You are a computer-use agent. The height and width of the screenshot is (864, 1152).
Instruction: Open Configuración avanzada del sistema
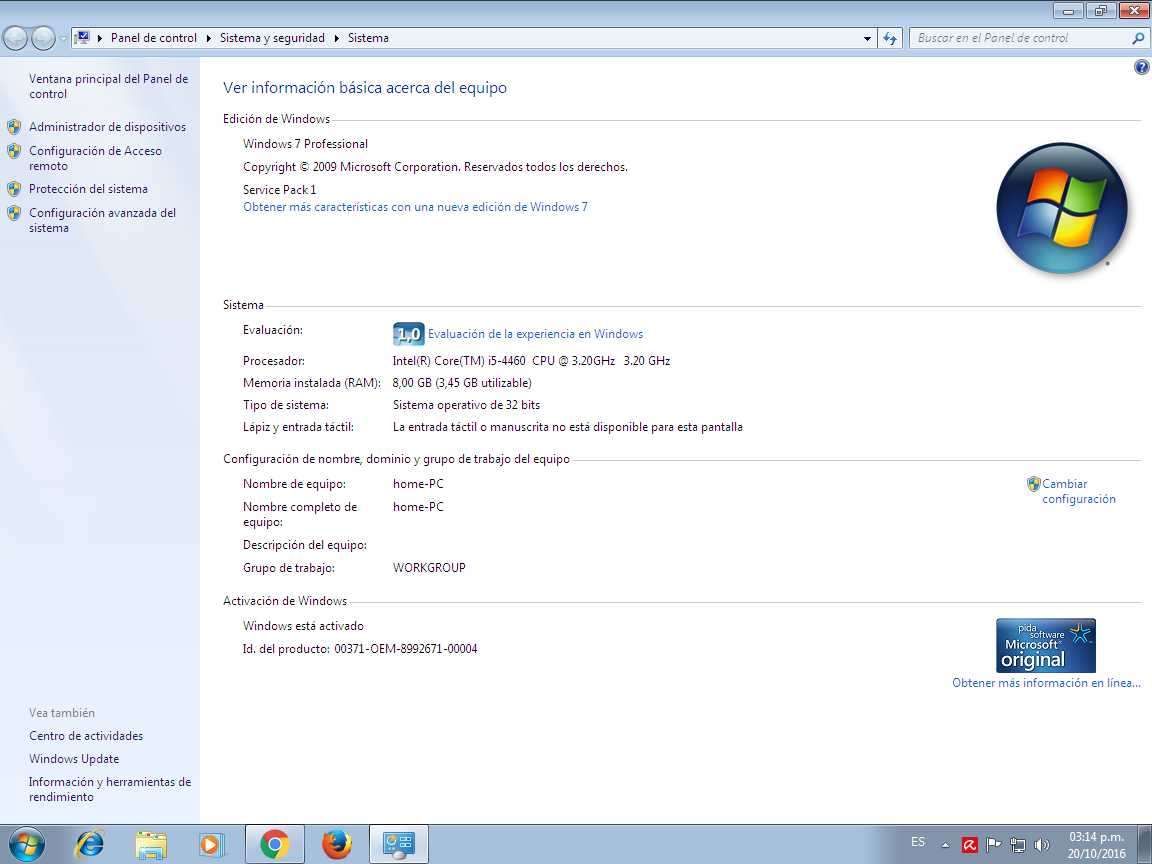coord(102,220)
